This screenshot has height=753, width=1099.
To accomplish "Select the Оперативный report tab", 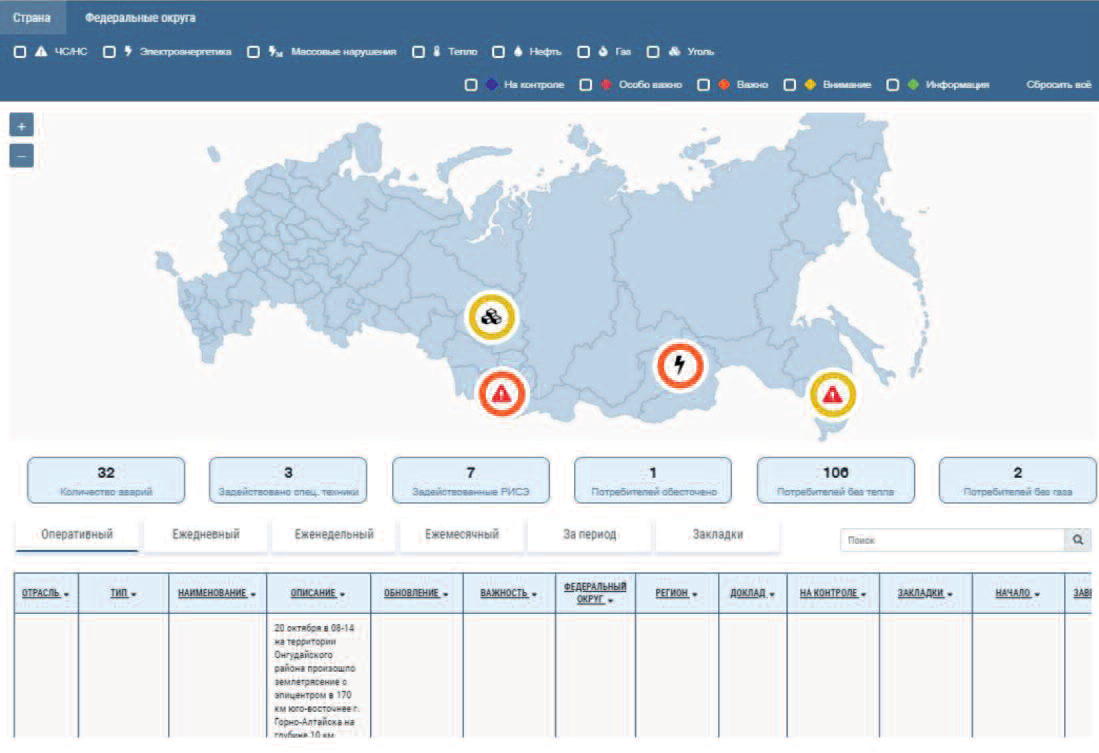I will coord(77,535).
